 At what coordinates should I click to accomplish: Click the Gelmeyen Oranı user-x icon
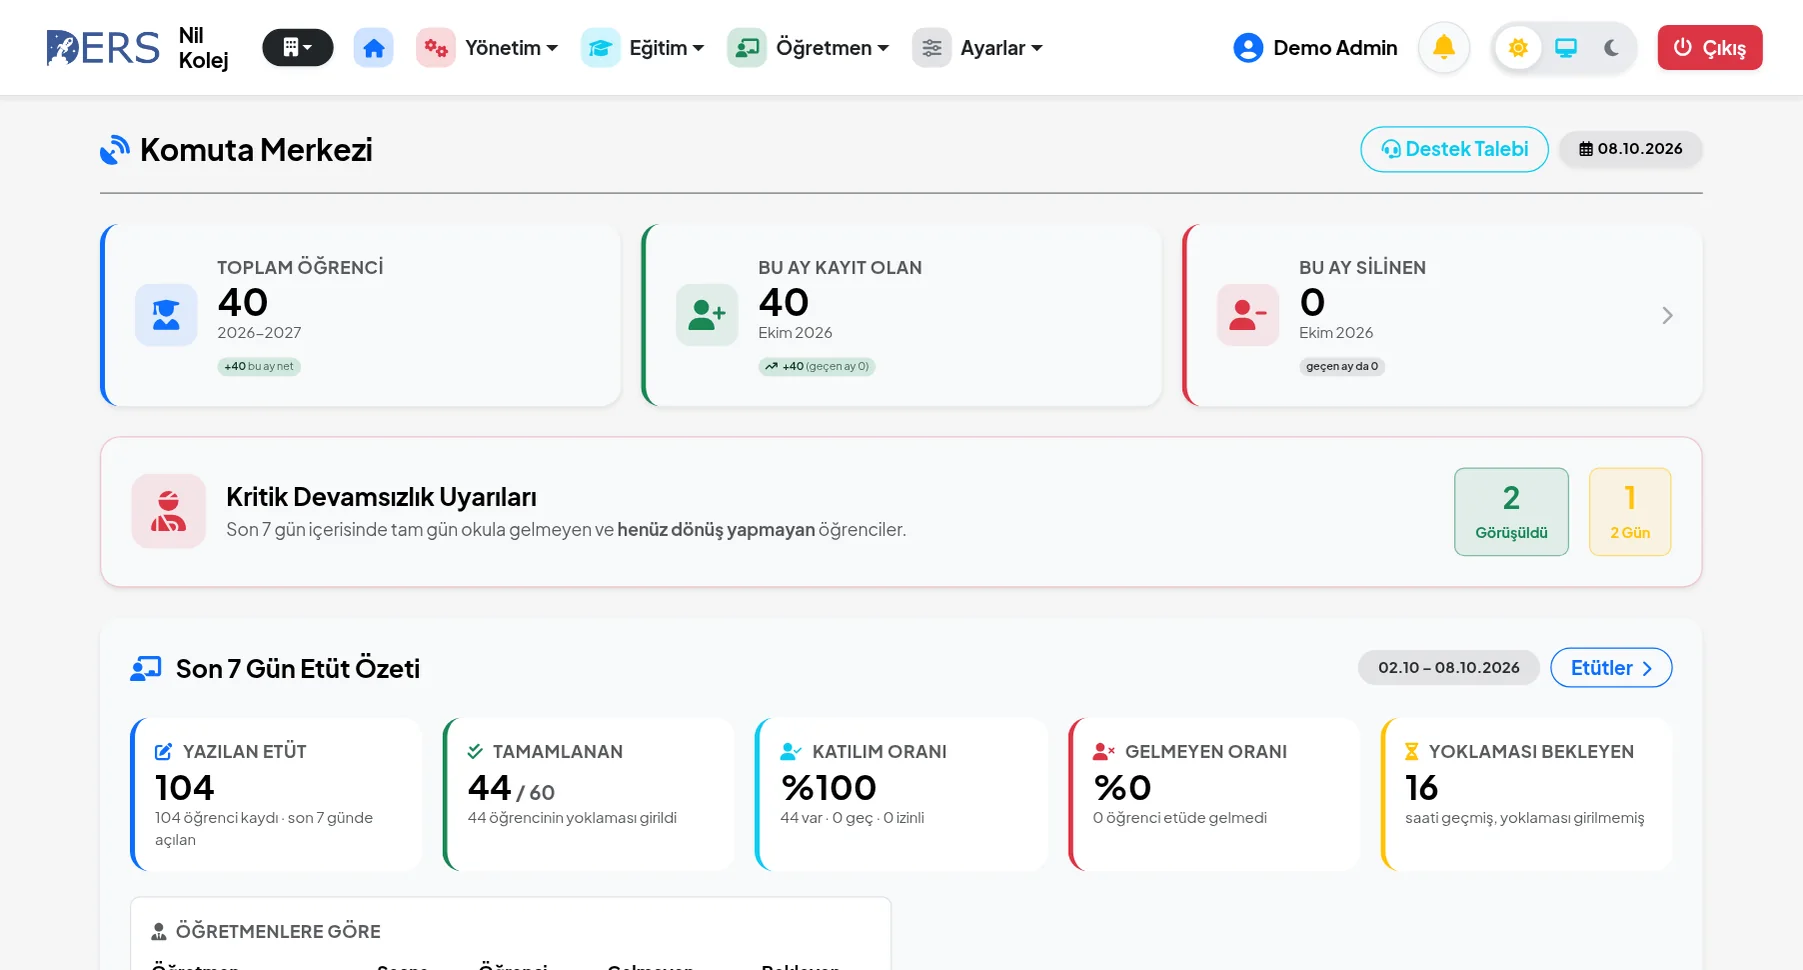tap(1104, 751)
